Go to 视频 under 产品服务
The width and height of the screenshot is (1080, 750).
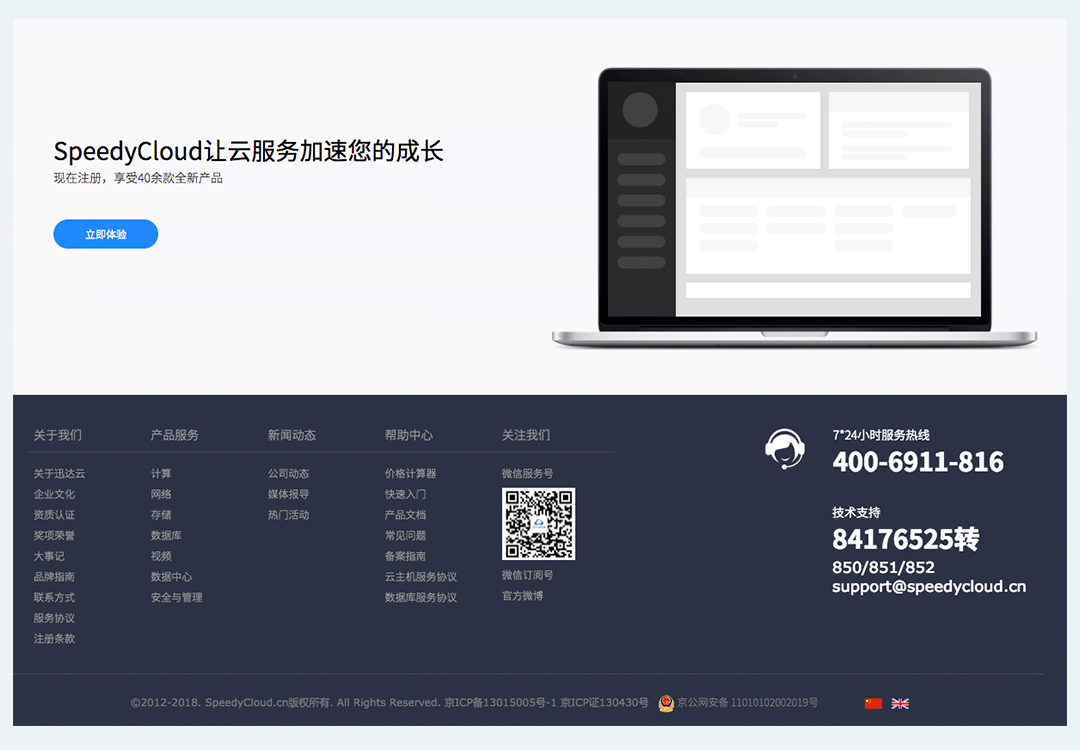click(161, 556)
